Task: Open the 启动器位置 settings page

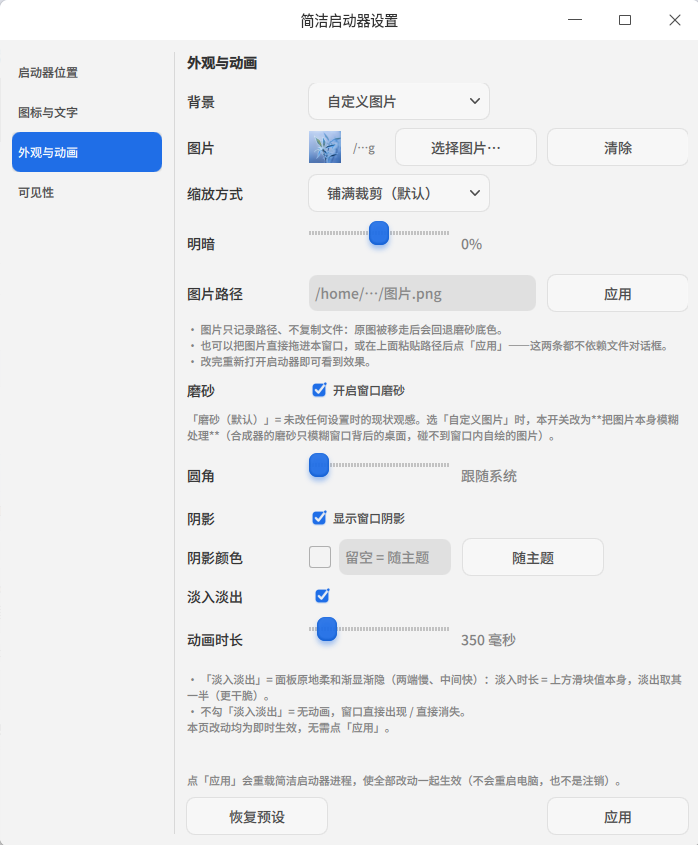Action: click(87, 72)
